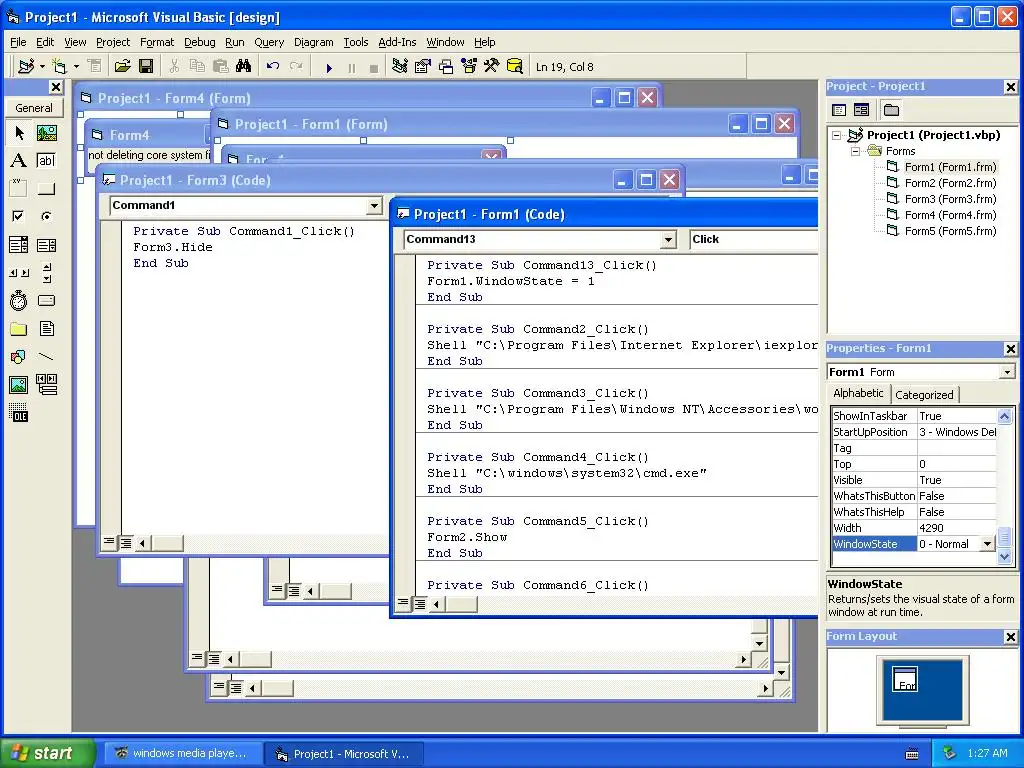Open the Debug menu
The width and height of the screenshot is (1024, 768).
point(200,42)
